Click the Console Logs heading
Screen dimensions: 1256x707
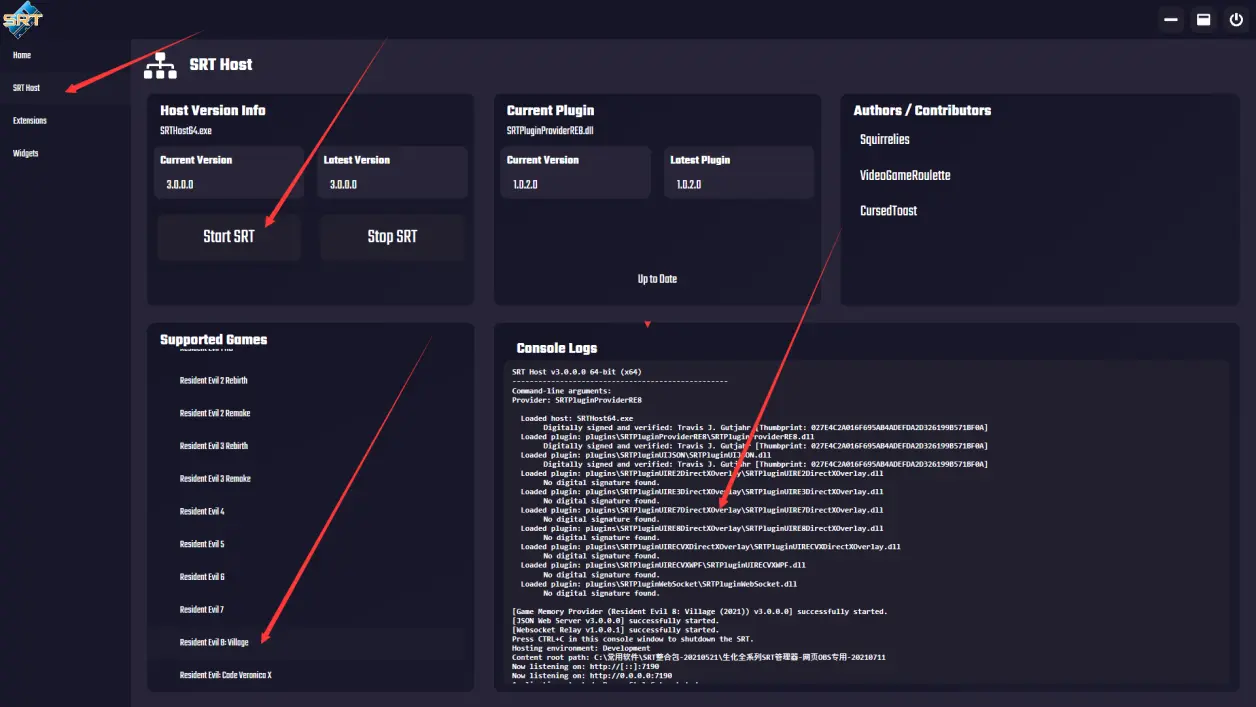556,349
